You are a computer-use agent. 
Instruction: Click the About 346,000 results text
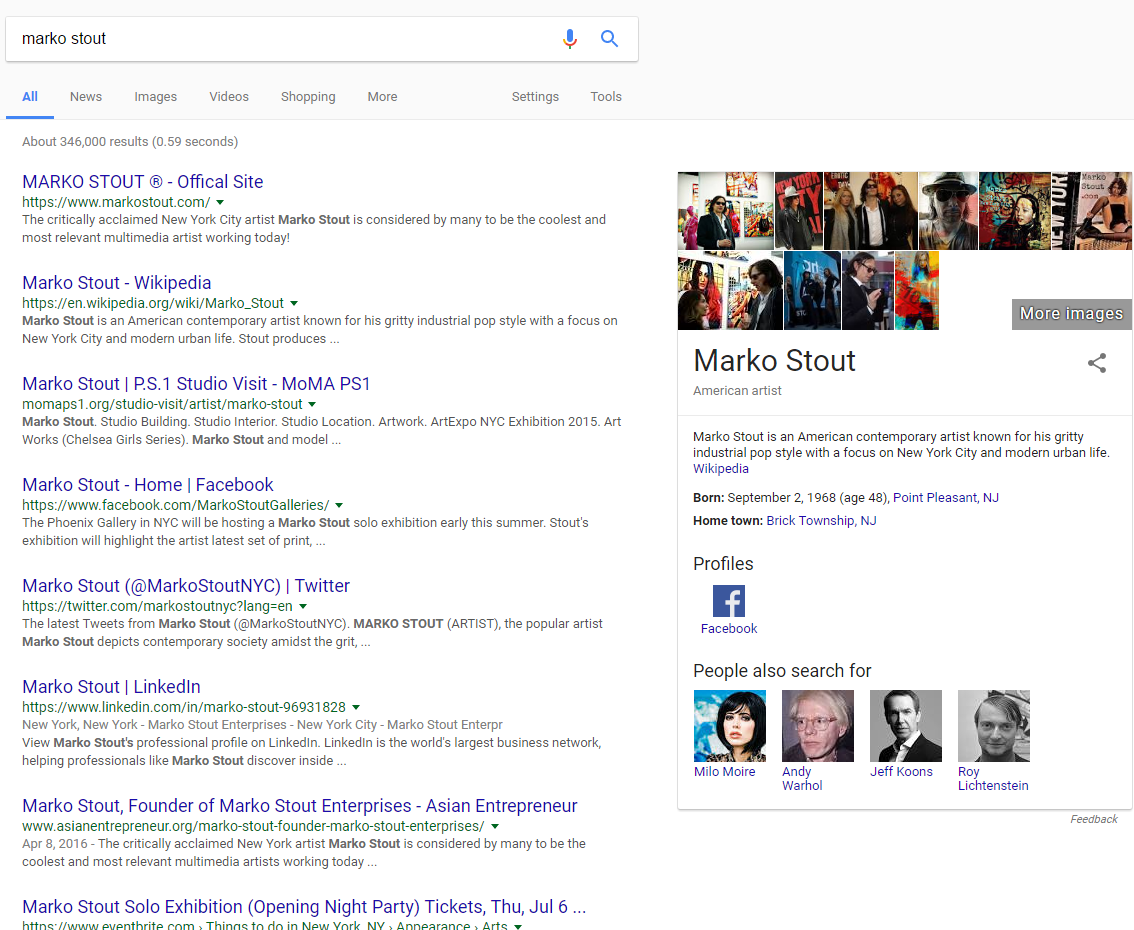pos(129,142)
